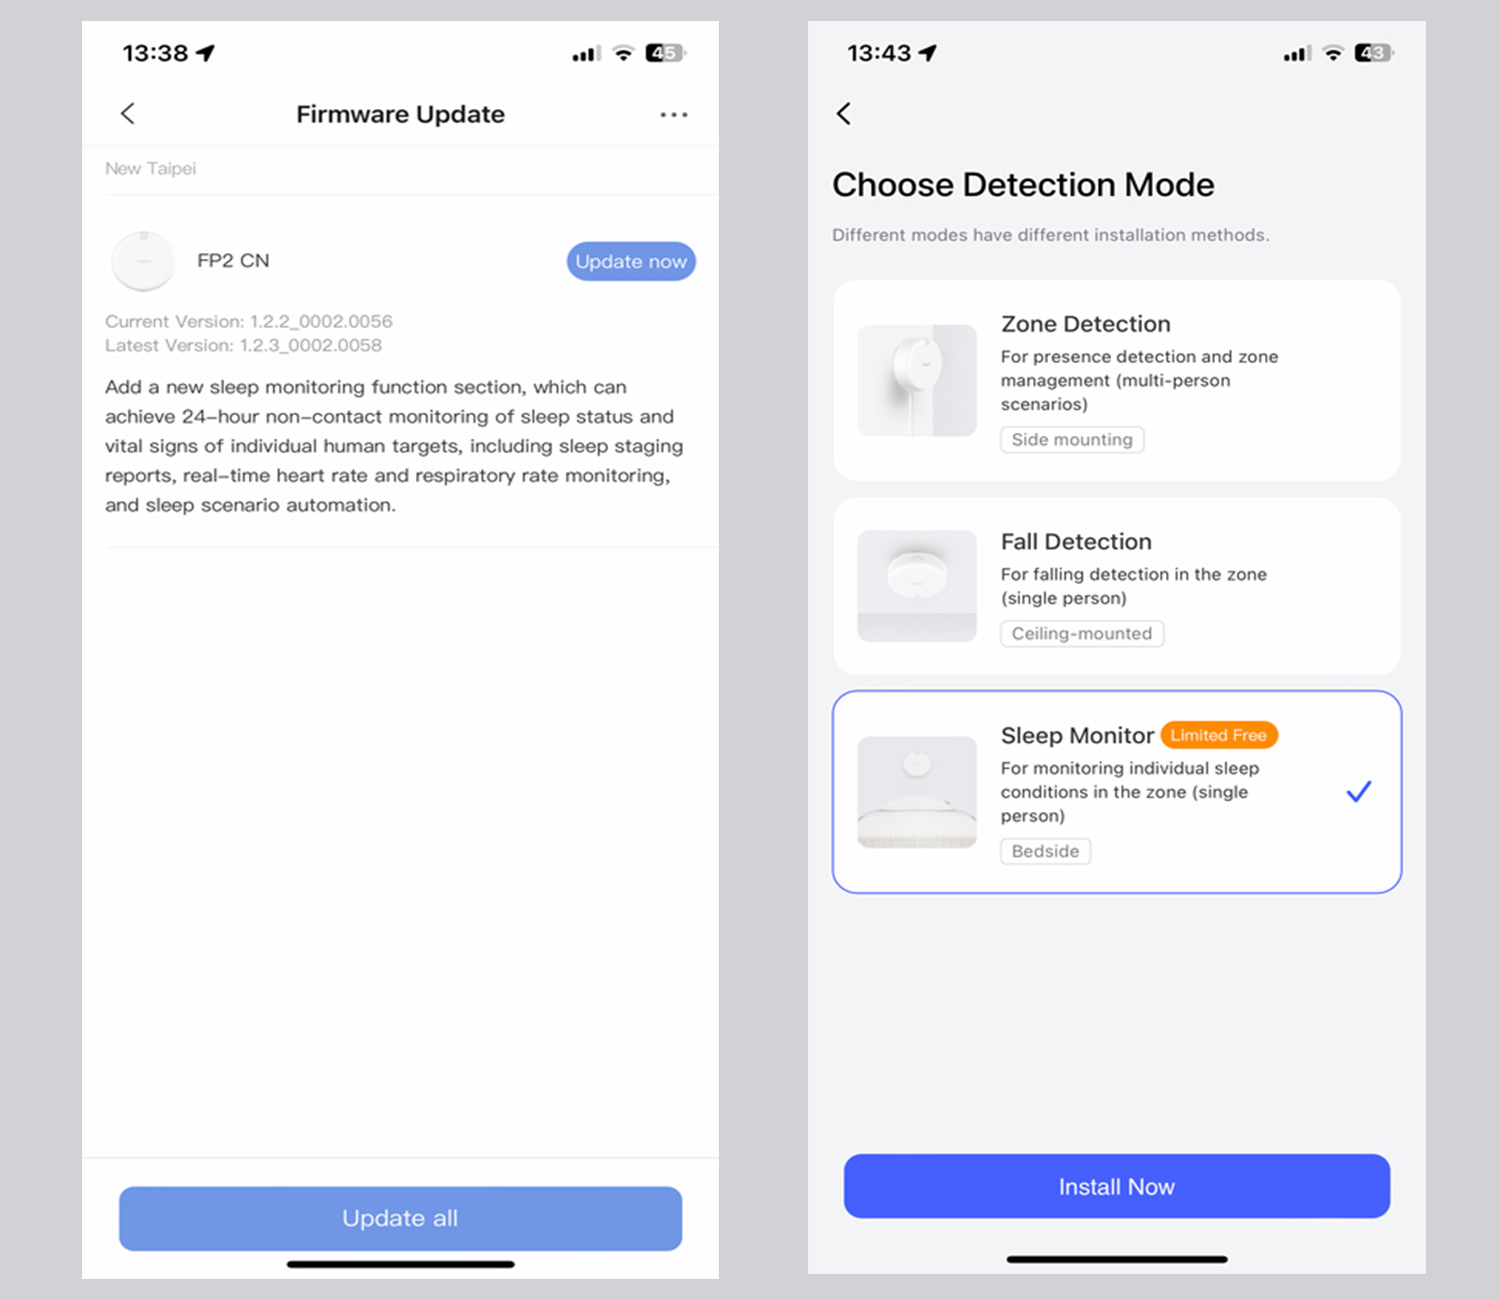Screen dimensions: 1500x1300
Task: Select the Fall Detection mode card
Action: (x=1117, y=586)
